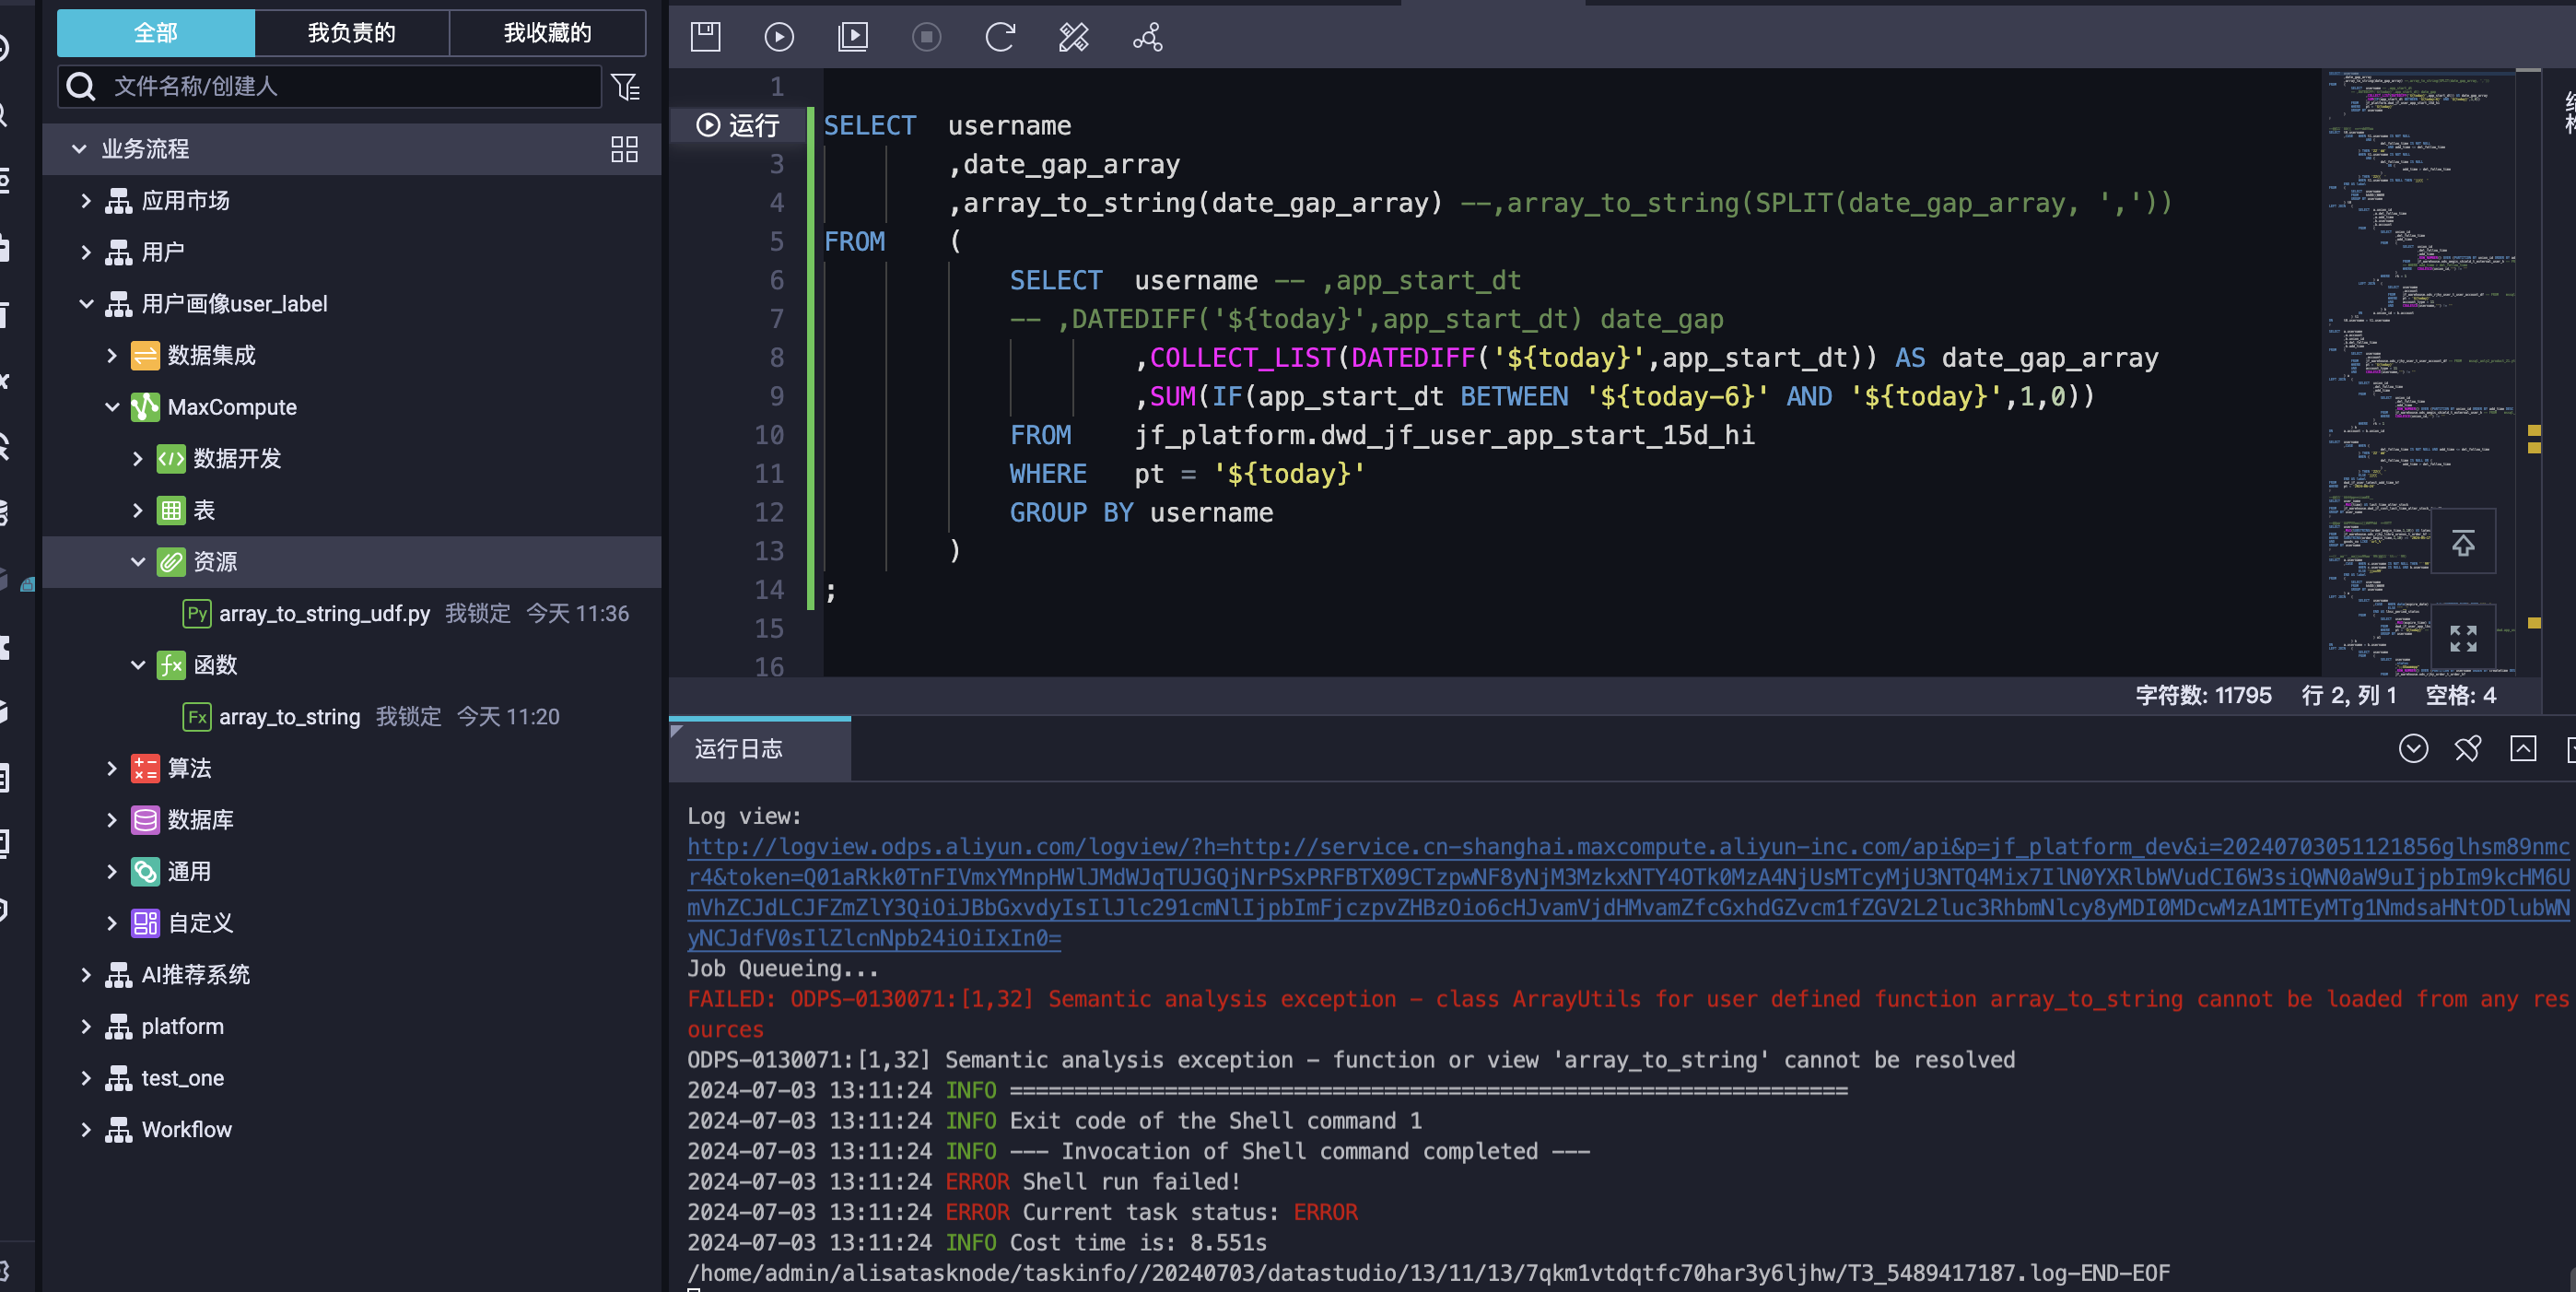Click the 字符数: 11795 status text
Screen dimensions: 2576x1292
pyautogui.click(x=2203, y=695)
